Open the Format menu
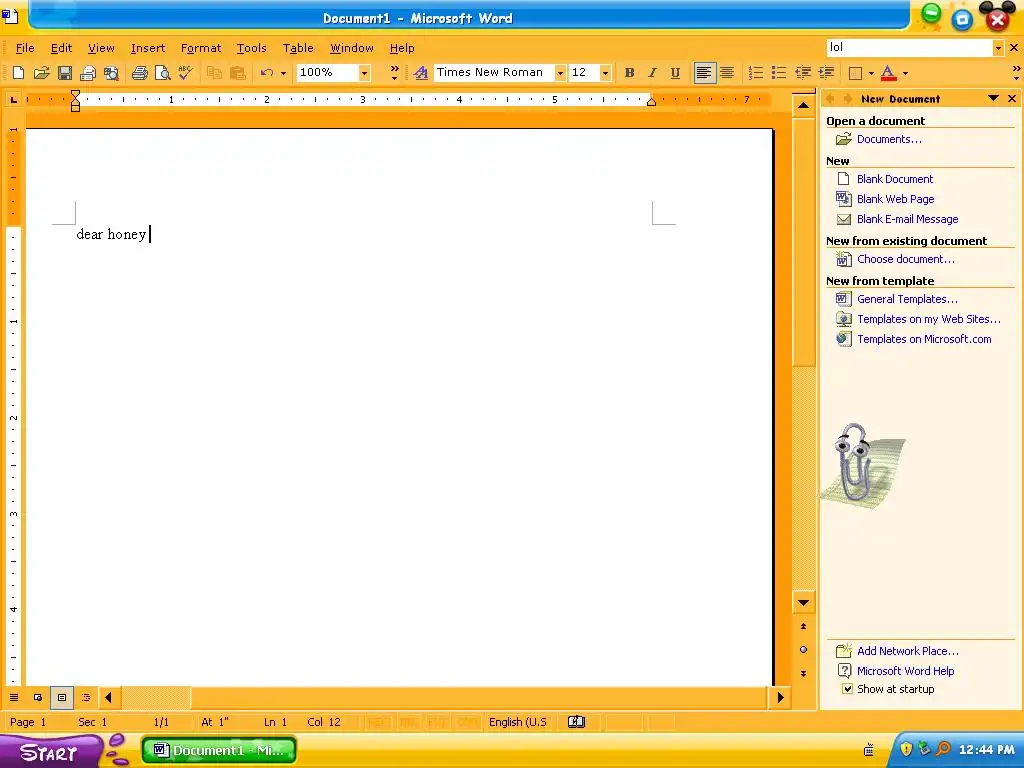 200,48
